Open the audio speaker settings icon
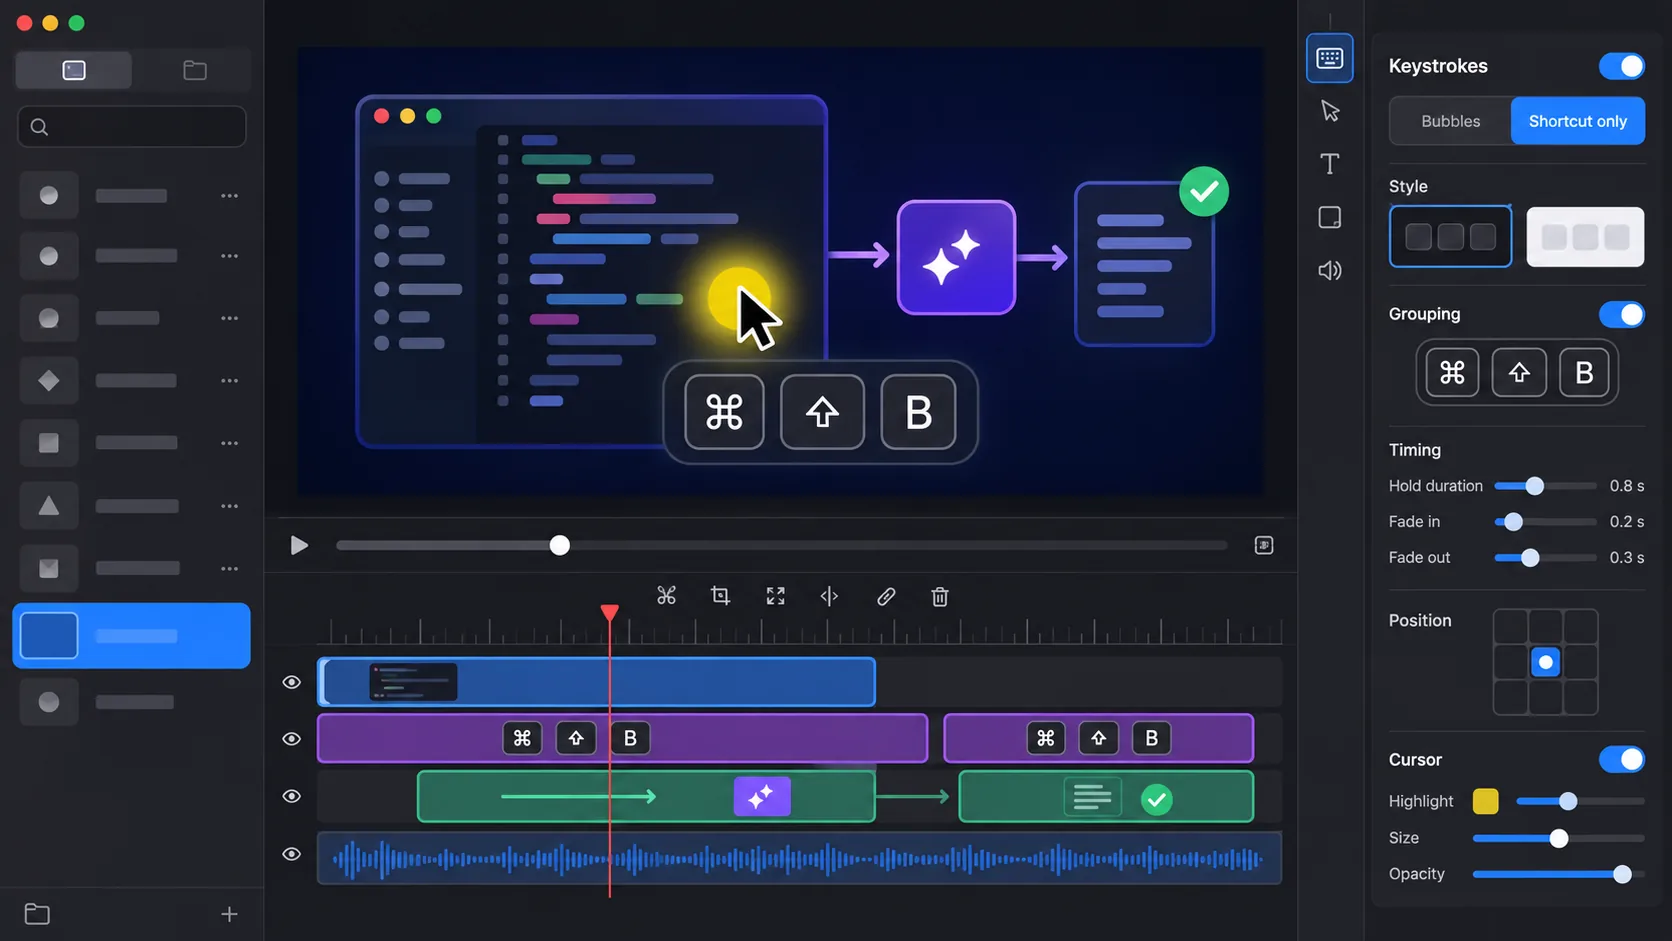The width and height of the screenshot is (1672, 941). [x=1329, y=270]
